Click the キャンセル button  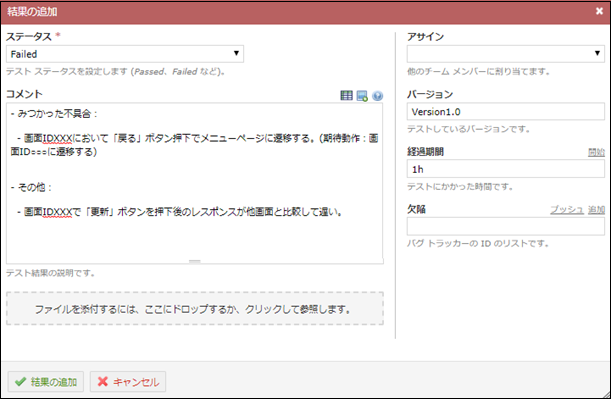point(128,381)
